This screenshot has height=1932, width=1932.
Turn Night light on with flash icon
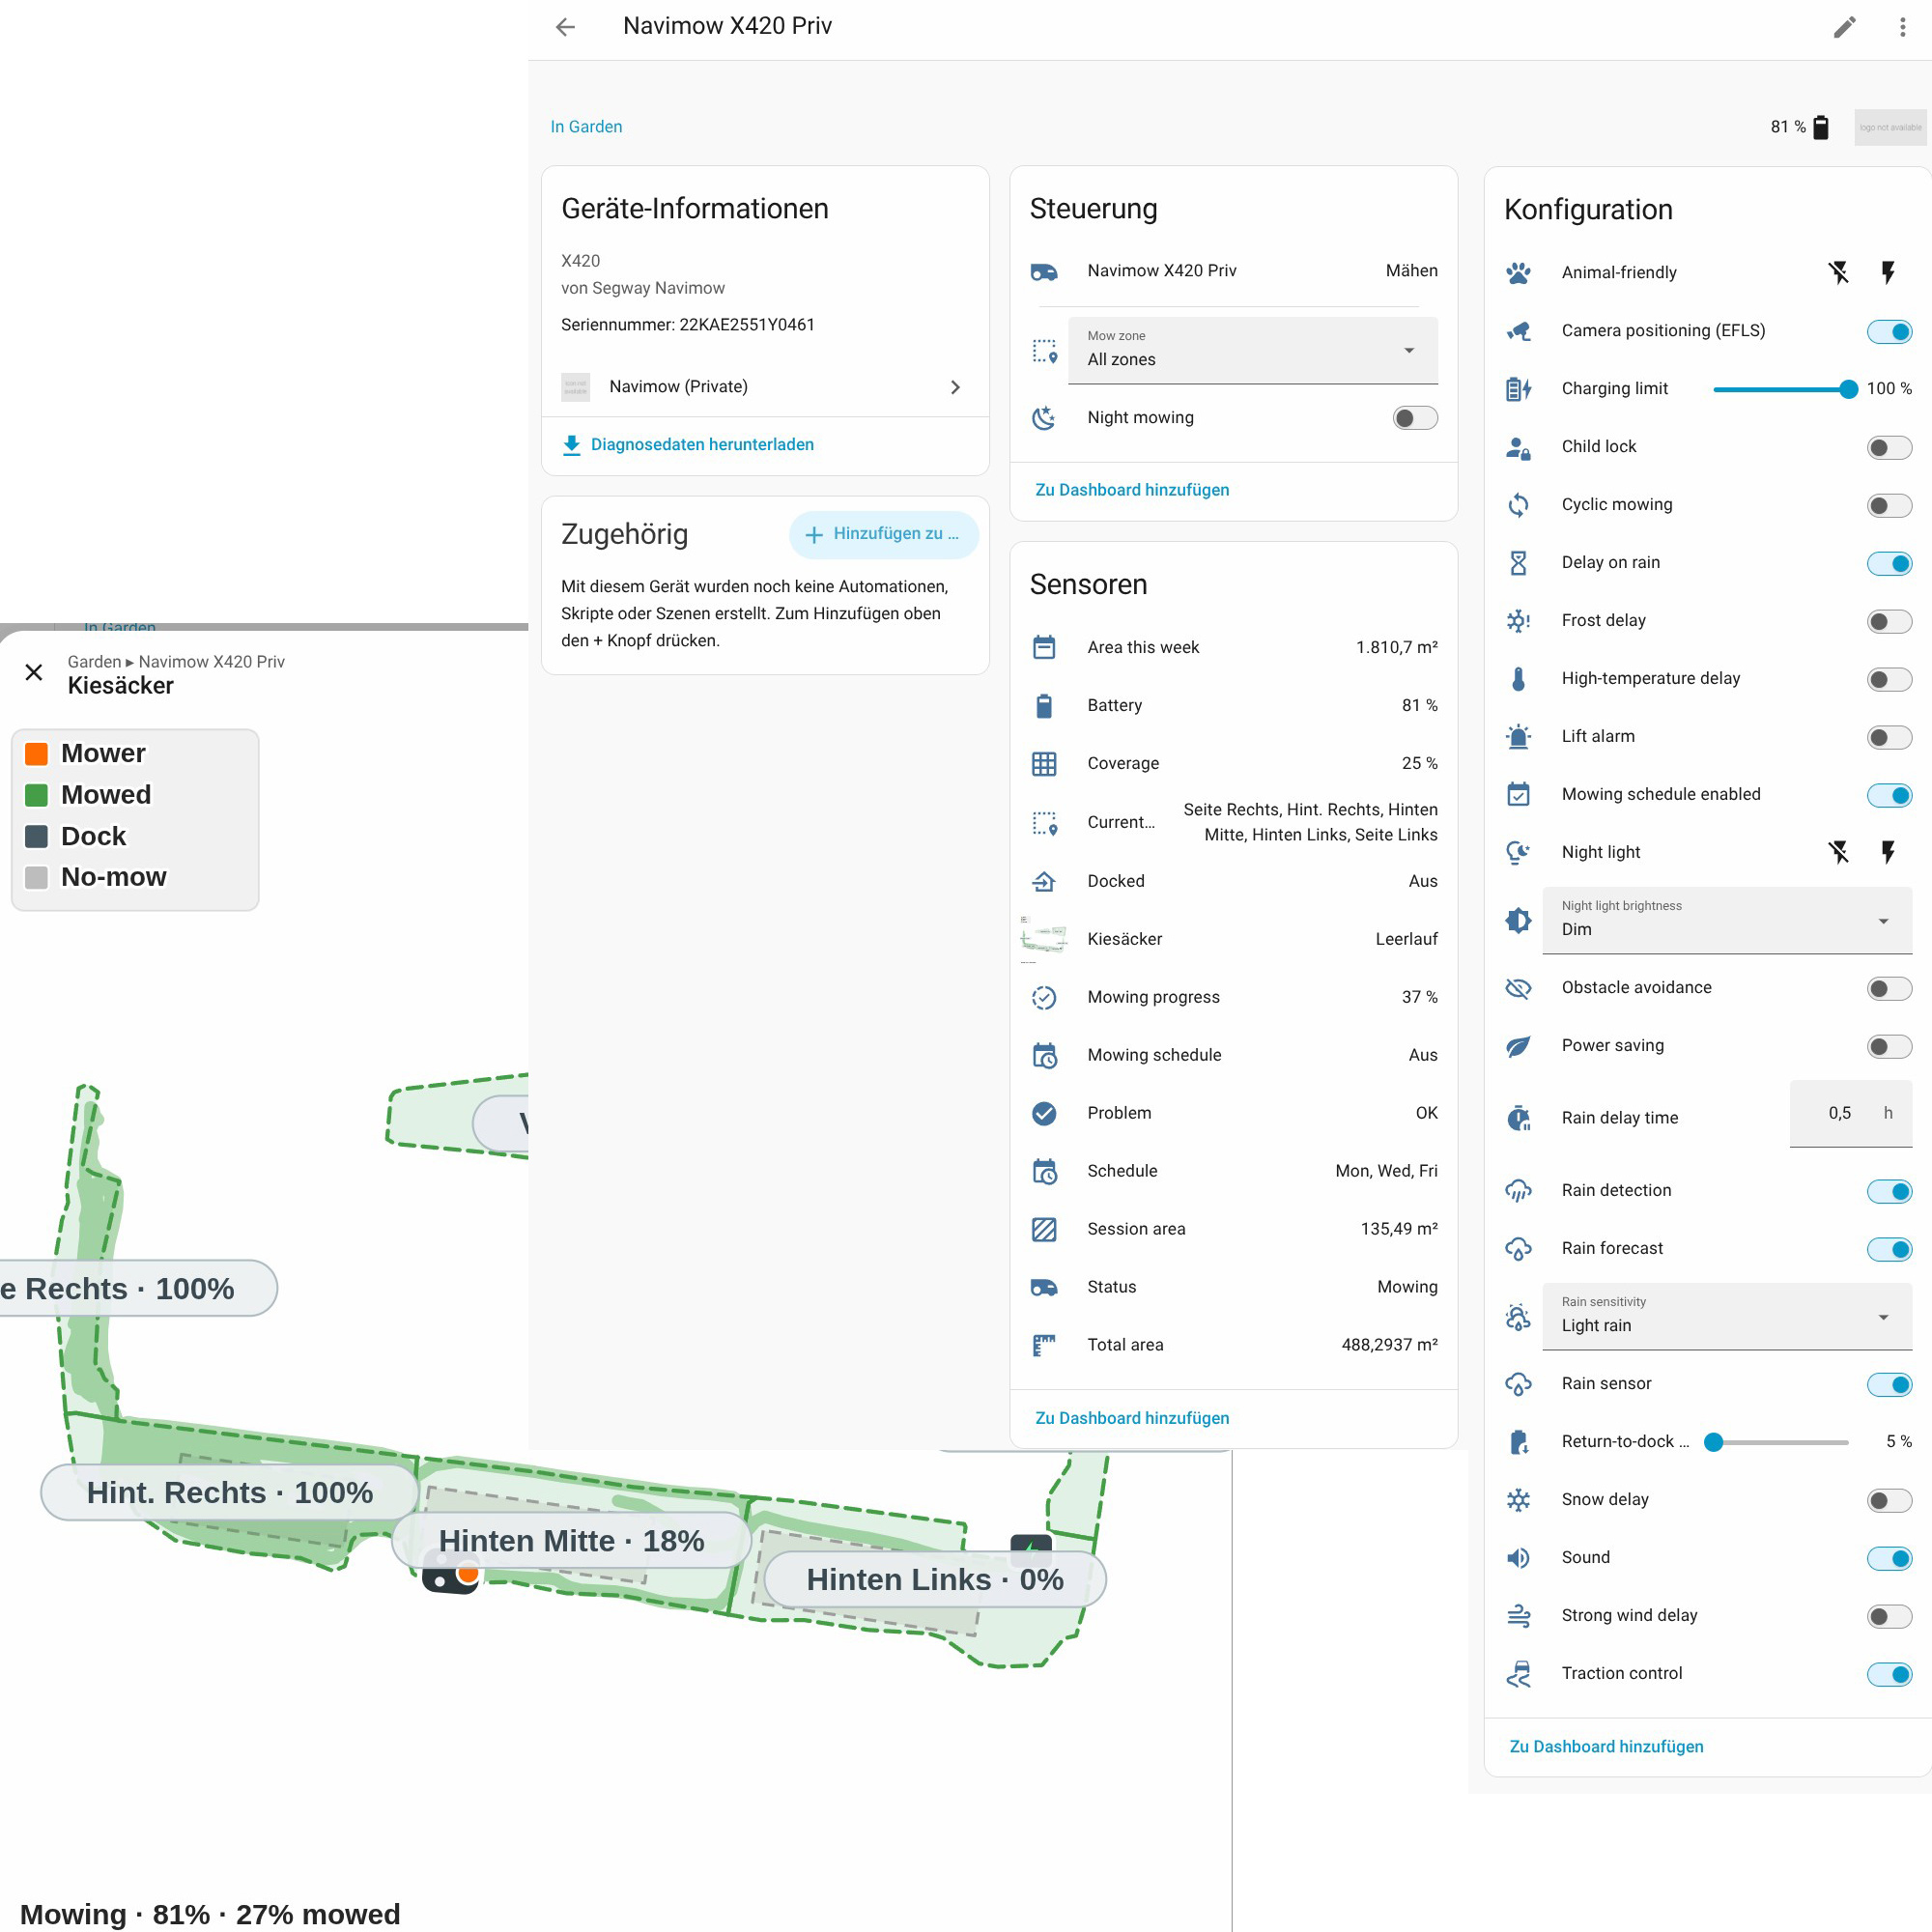point(1888,852)
